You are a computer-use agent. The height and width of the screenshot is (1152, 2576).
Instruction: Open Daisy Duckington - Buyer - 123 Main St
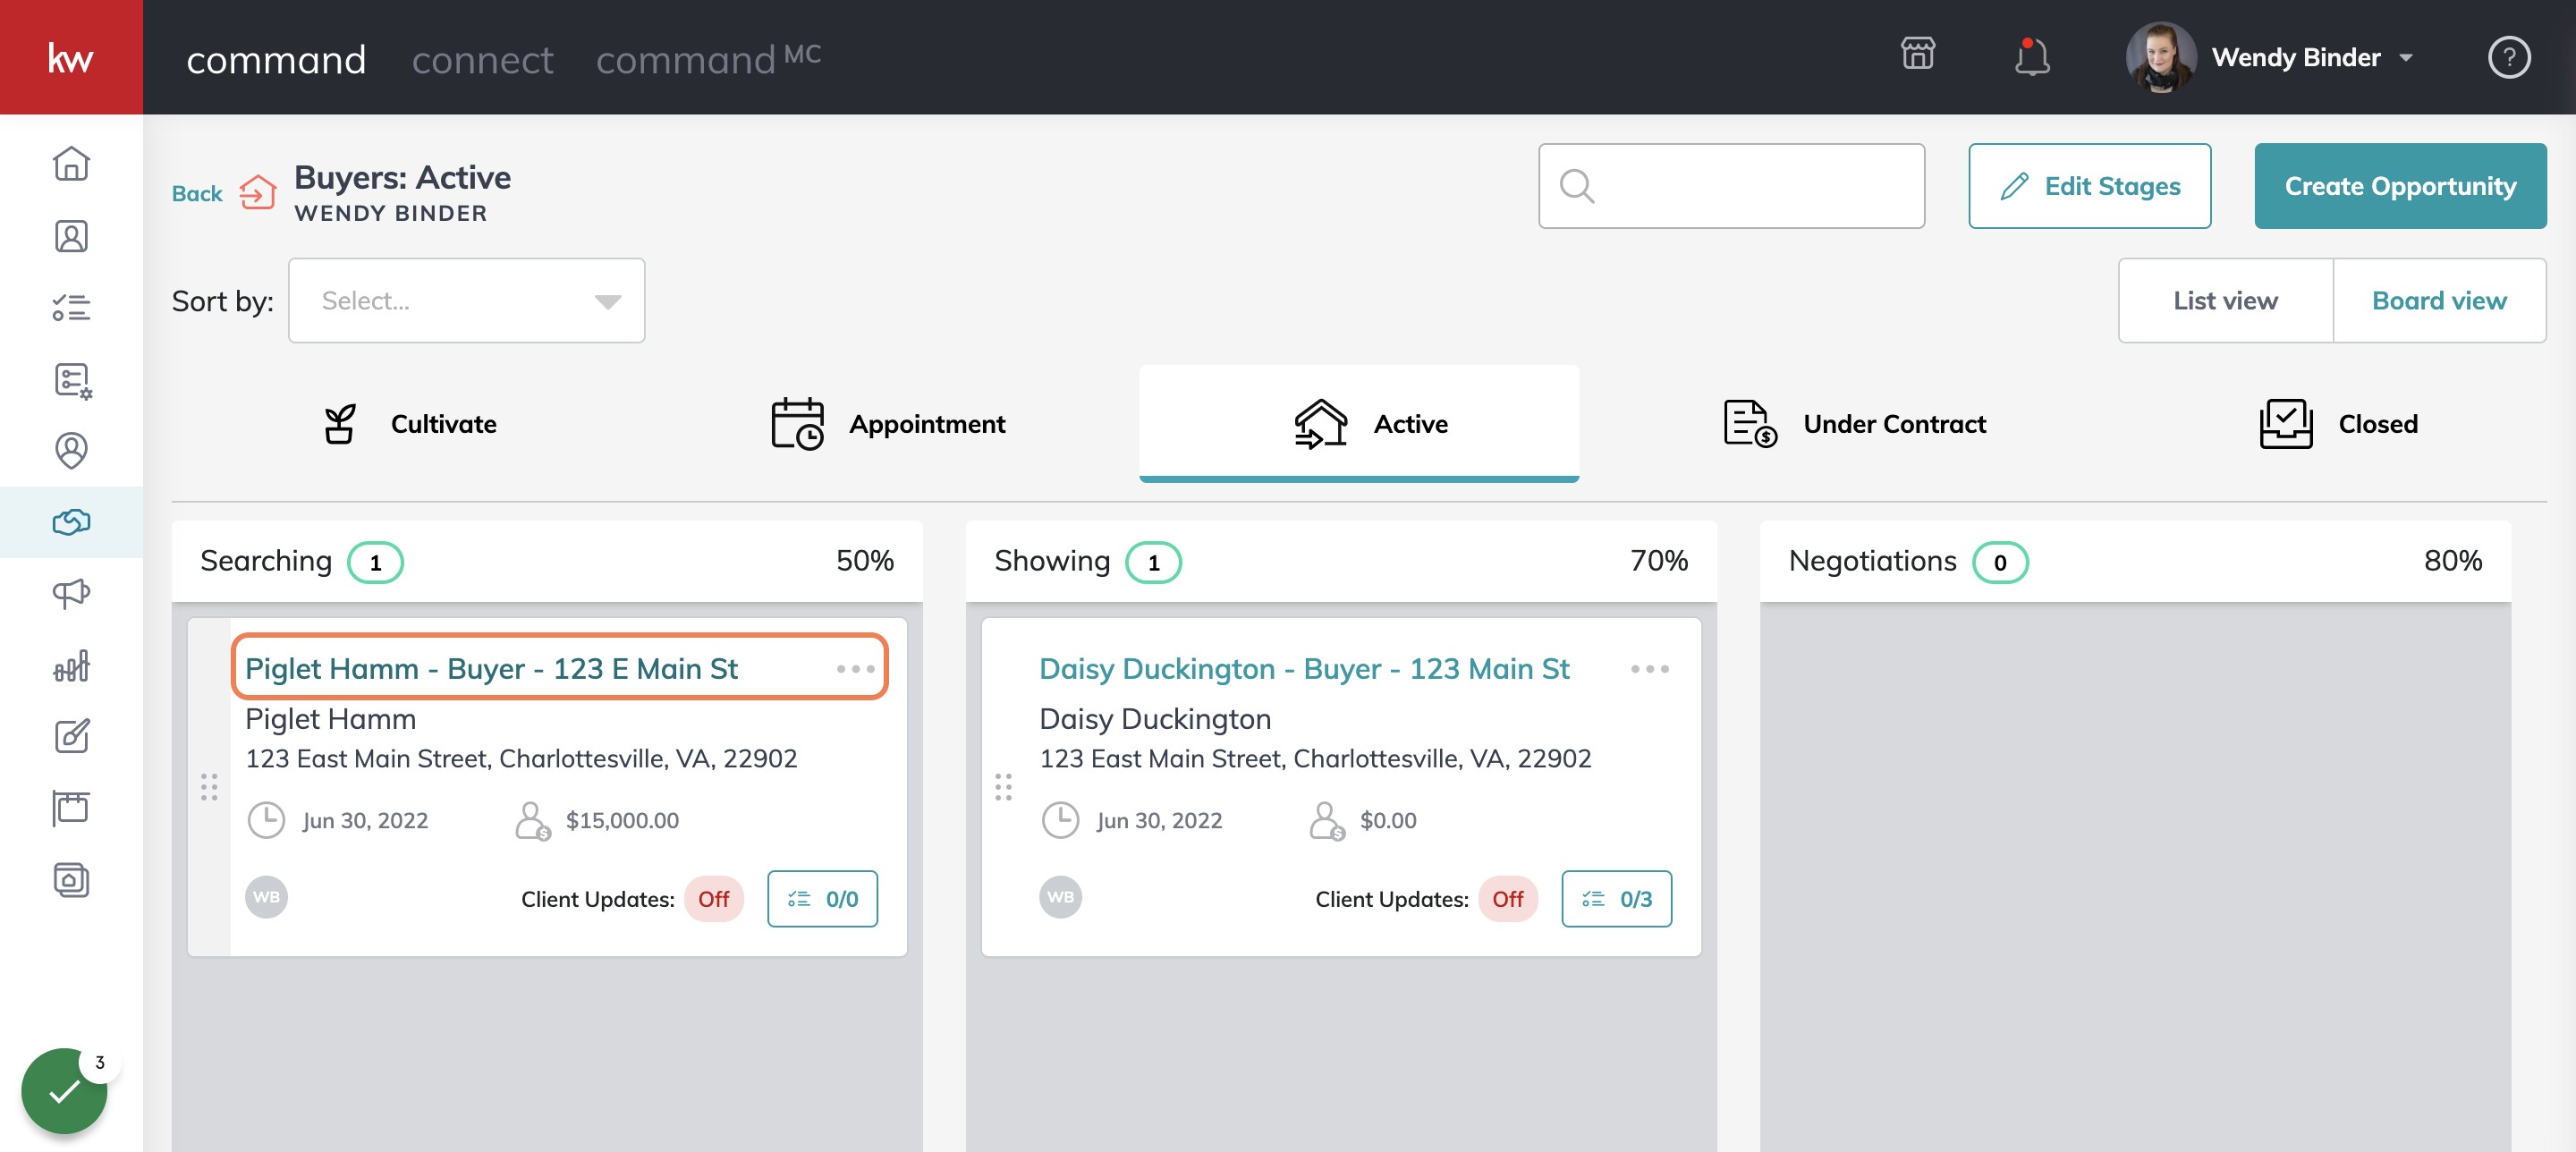coord(1304,669)
